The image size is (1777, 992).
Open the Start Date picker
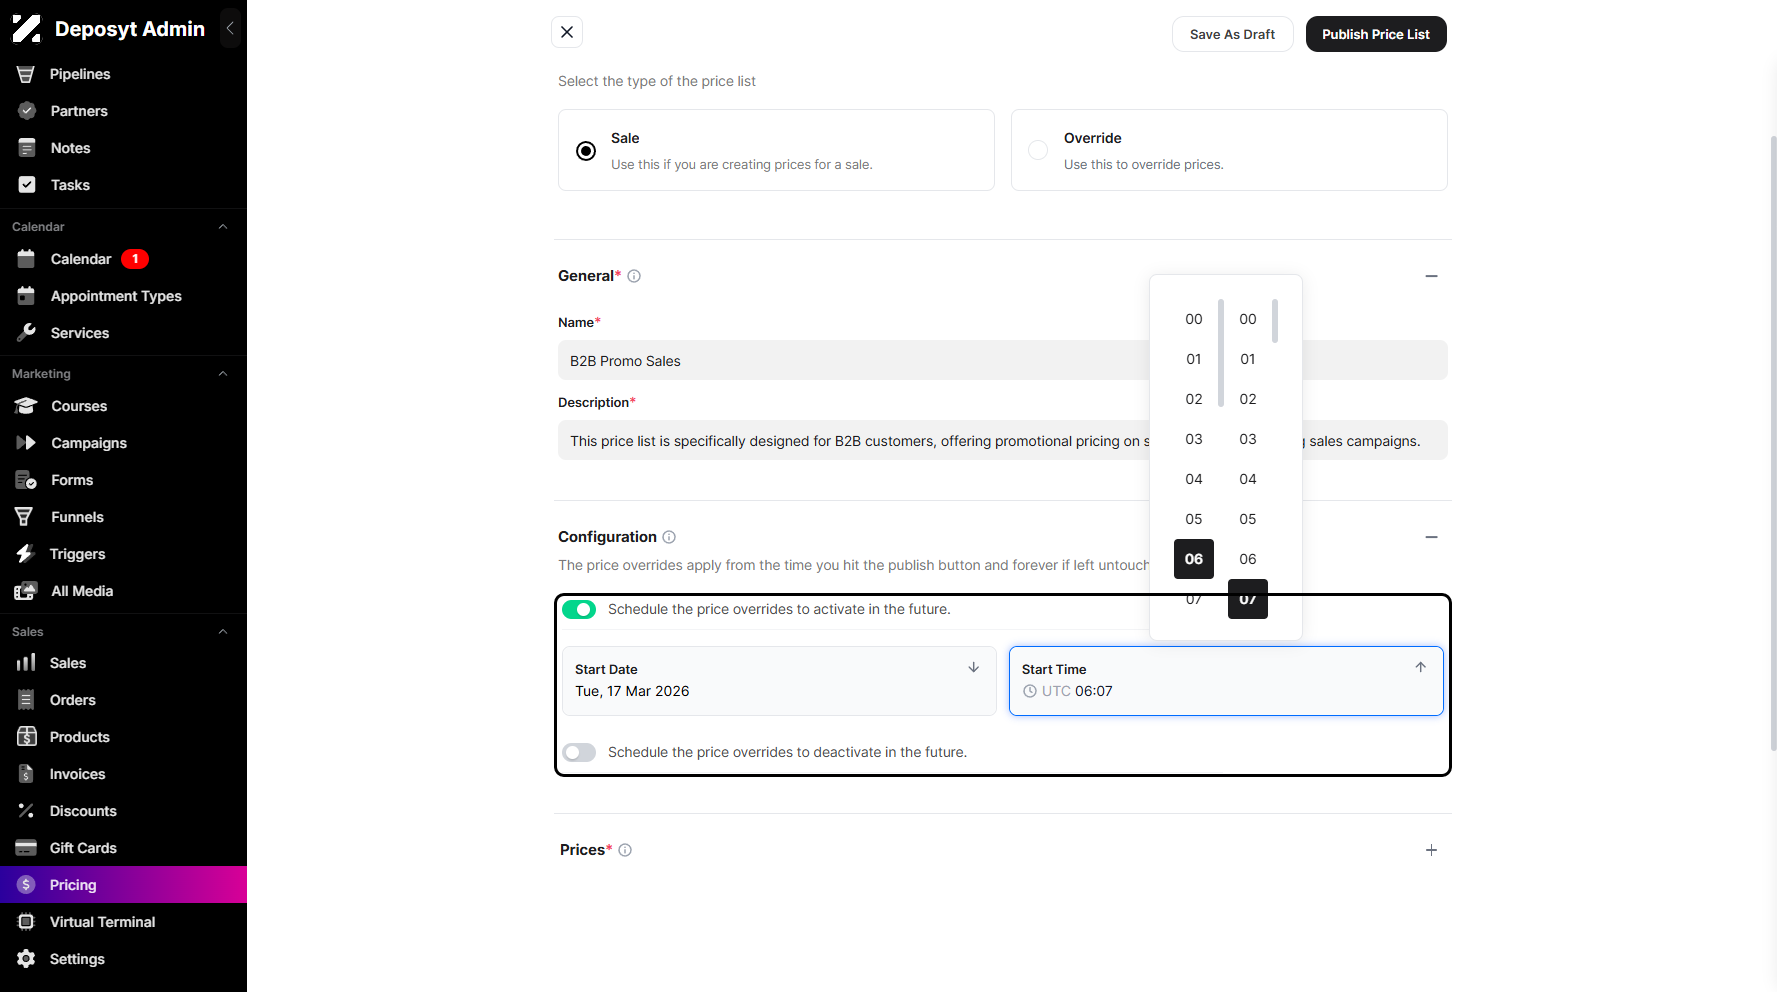[779, 681]
